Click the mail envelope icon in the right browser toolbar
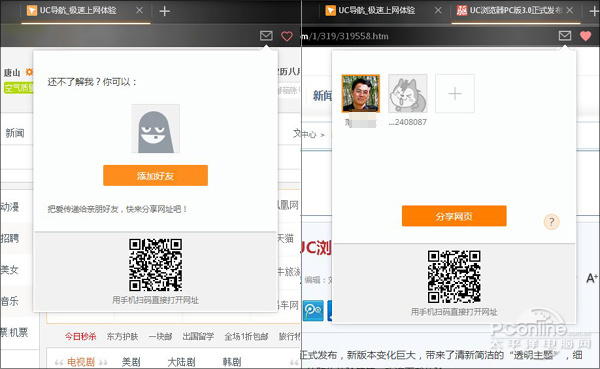Image resolution: width=600 pixels, height=369 pixels. (565, 36)
